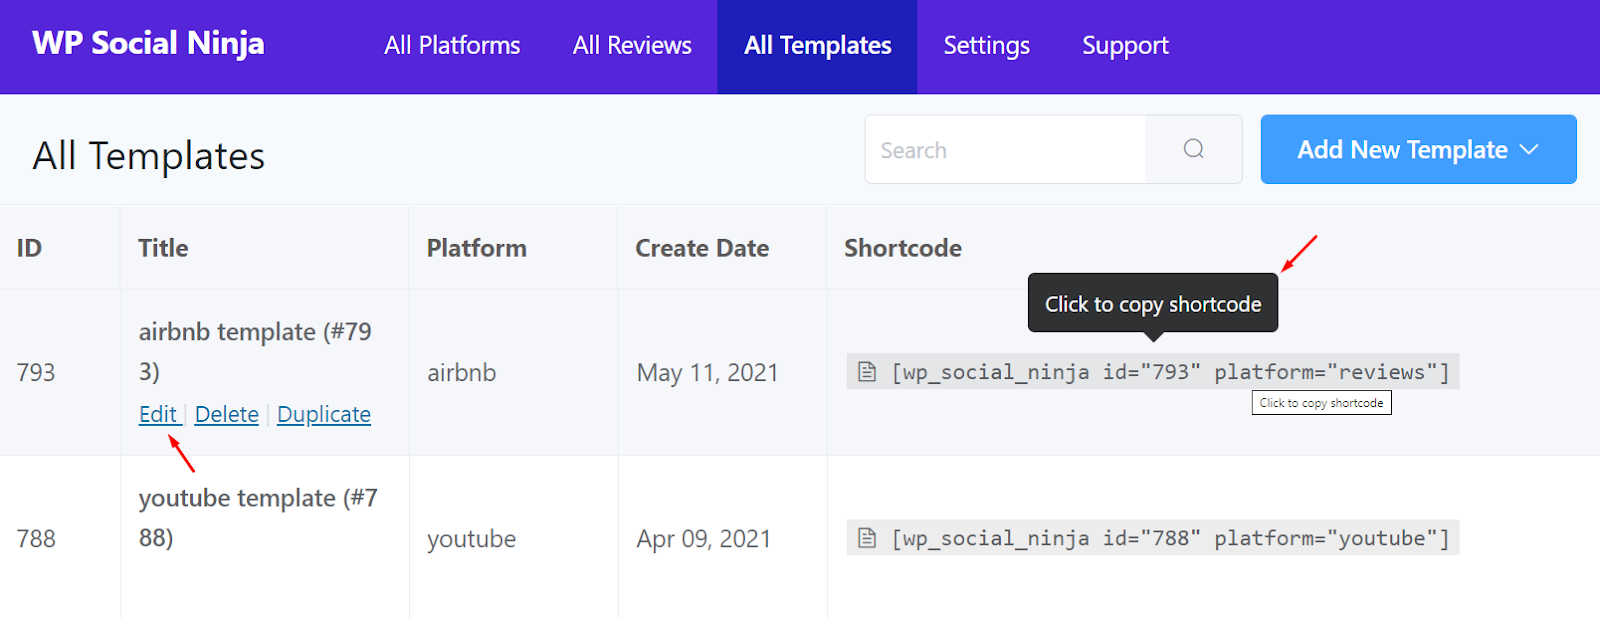Viewport: 1600px width, 618px height.
Task: Edit the airbnb template
Action: coord(158,414)
